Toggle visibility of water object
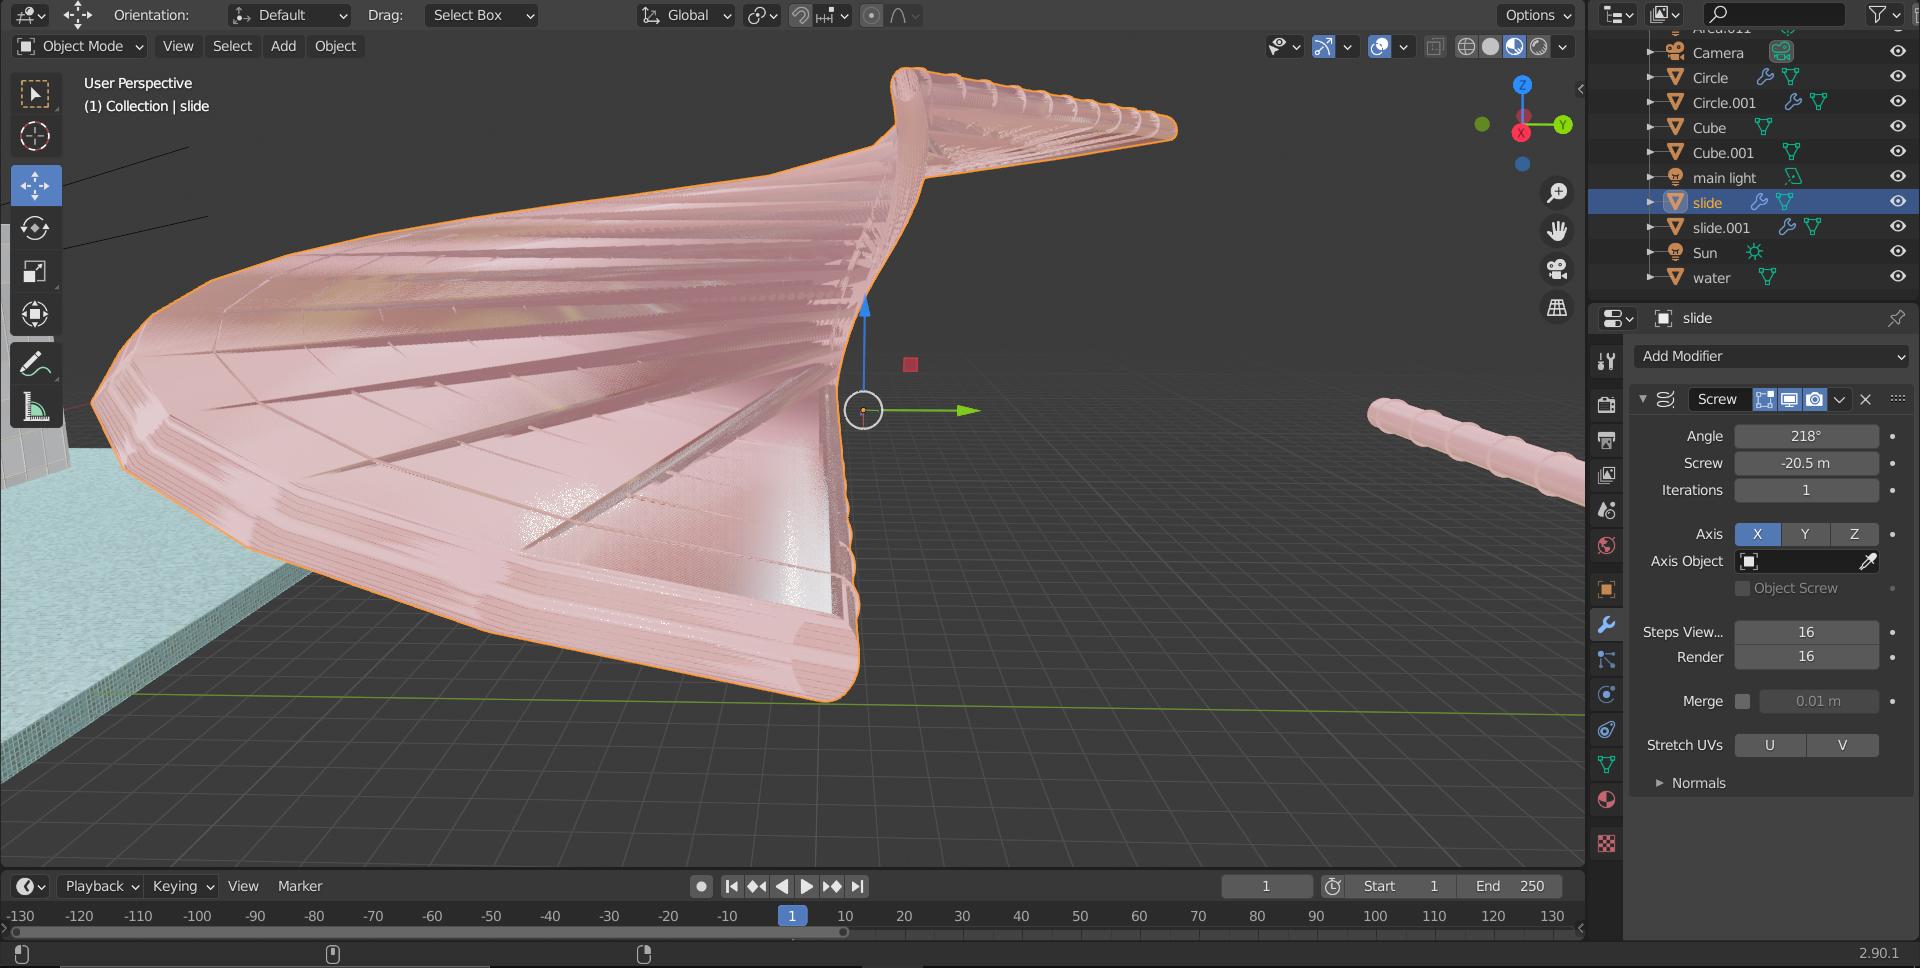 pyautogui.click(x=1897, y=277)
